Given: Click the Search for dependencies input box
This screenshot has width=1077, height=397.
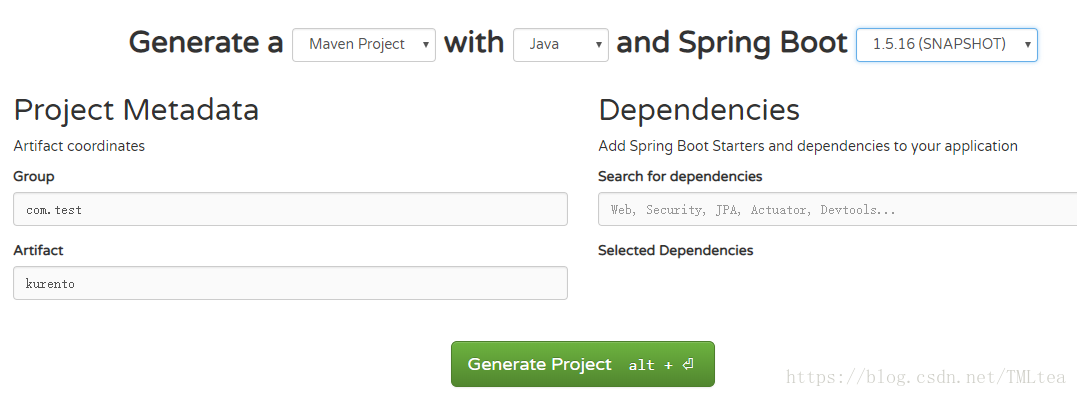Looking at the screenshot, I should [x=837, y=209].
